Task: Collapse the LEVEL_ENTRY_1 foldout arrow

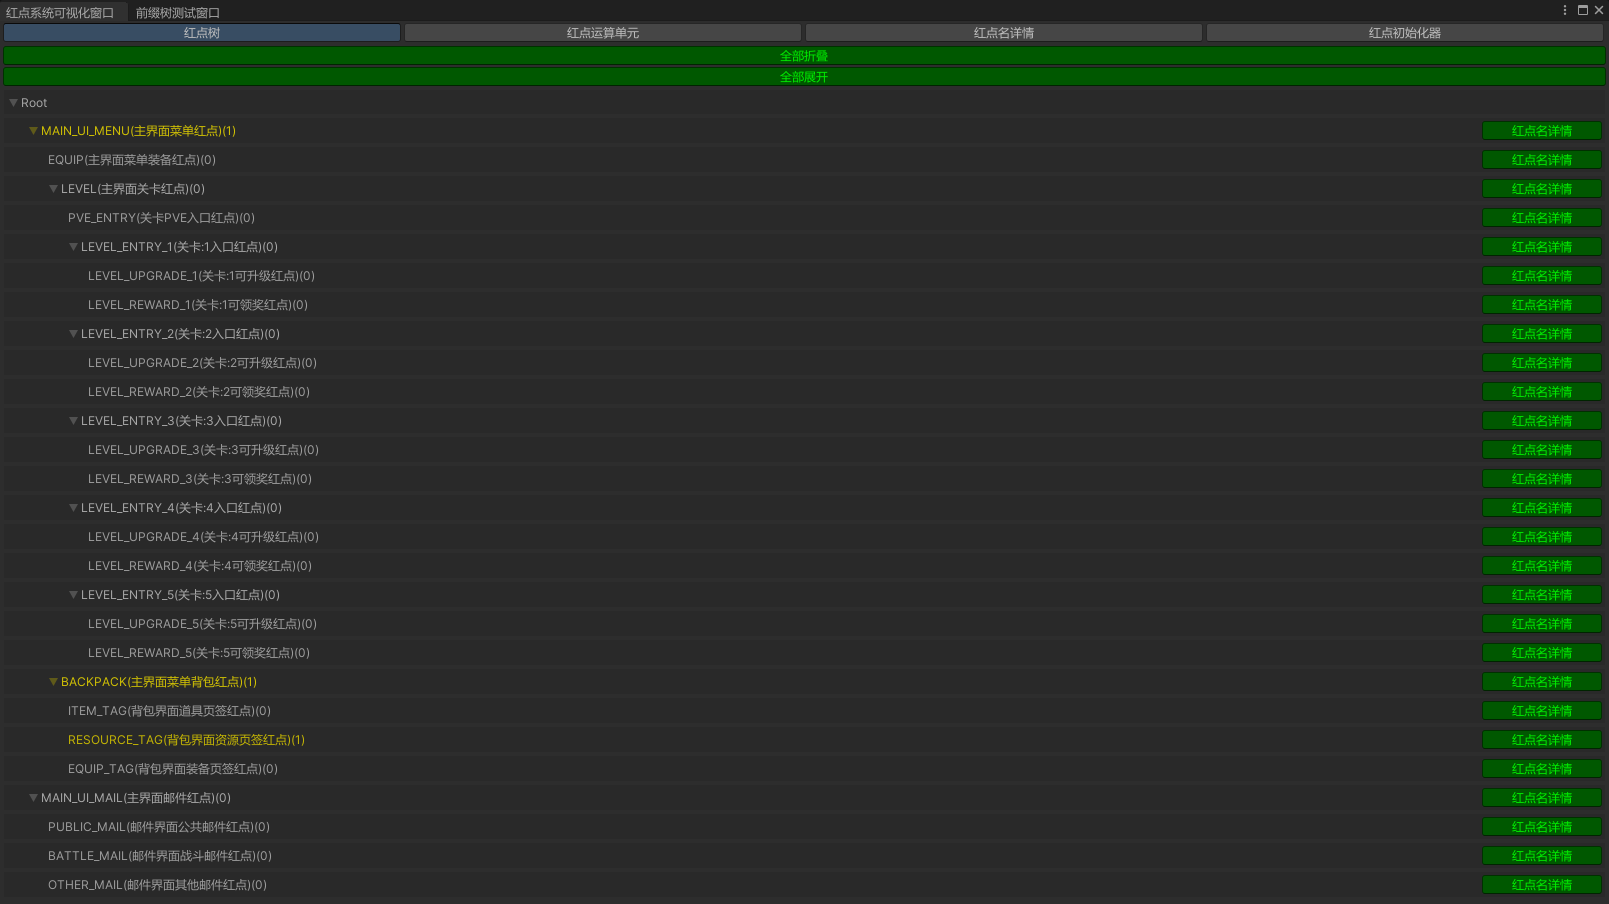Action: 74,247
